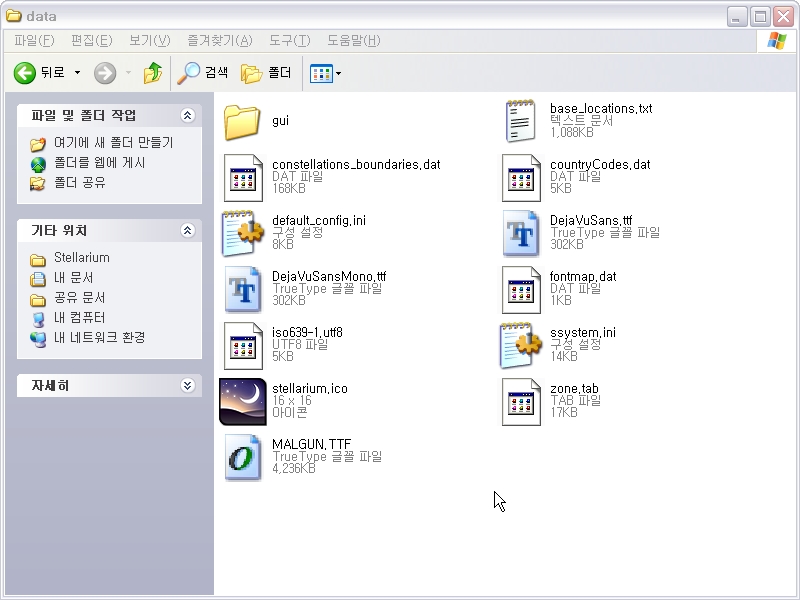Select the file name DejaVuSansMono.ttf
The image size is (800, 600).
click(329, 277)
